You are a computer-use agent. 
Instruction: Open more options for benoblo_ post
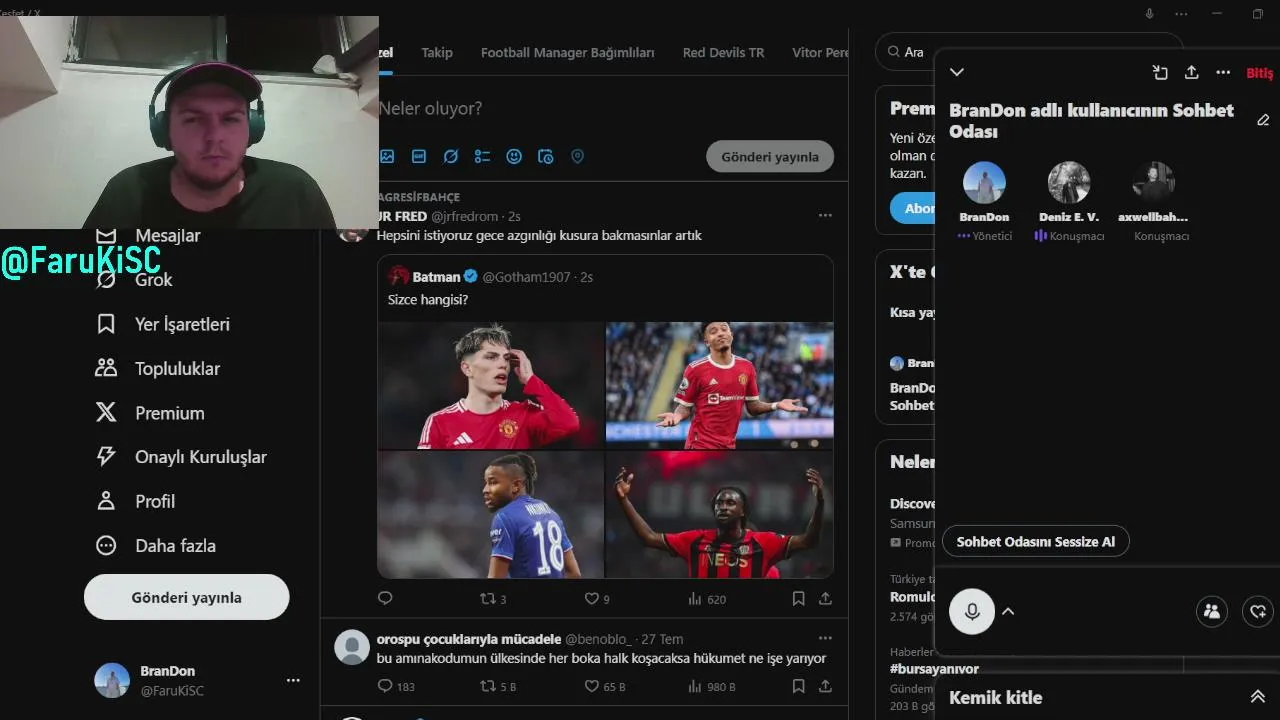(x=825, y=638)
